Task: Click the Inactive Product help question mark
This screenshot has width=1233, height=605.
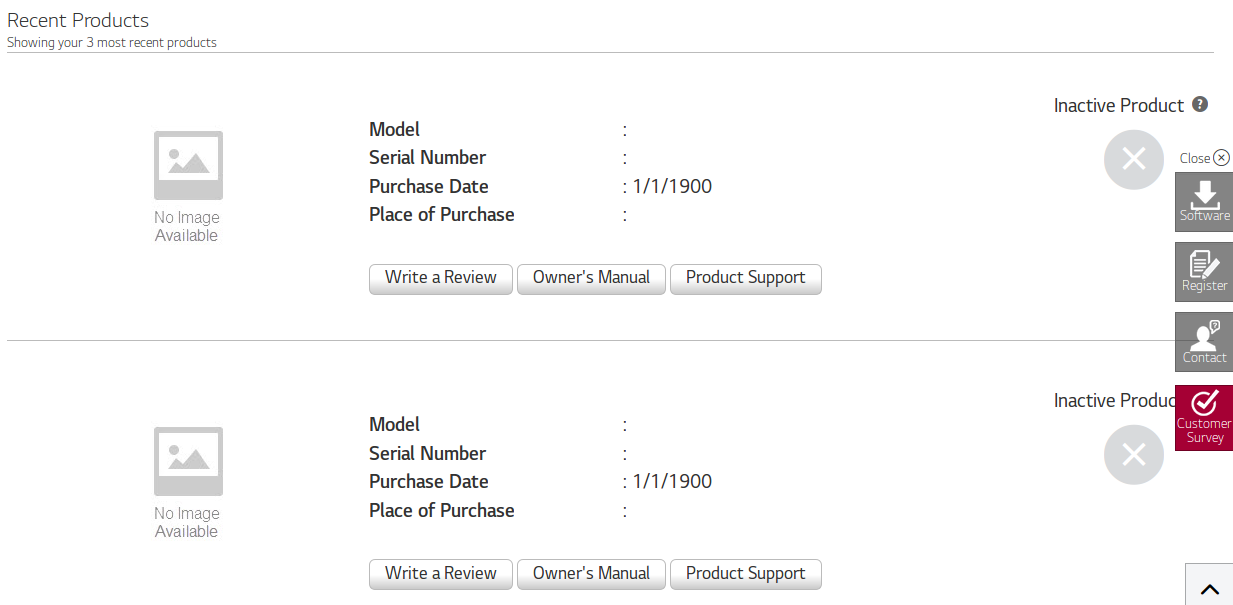Action: (1200, 104)
